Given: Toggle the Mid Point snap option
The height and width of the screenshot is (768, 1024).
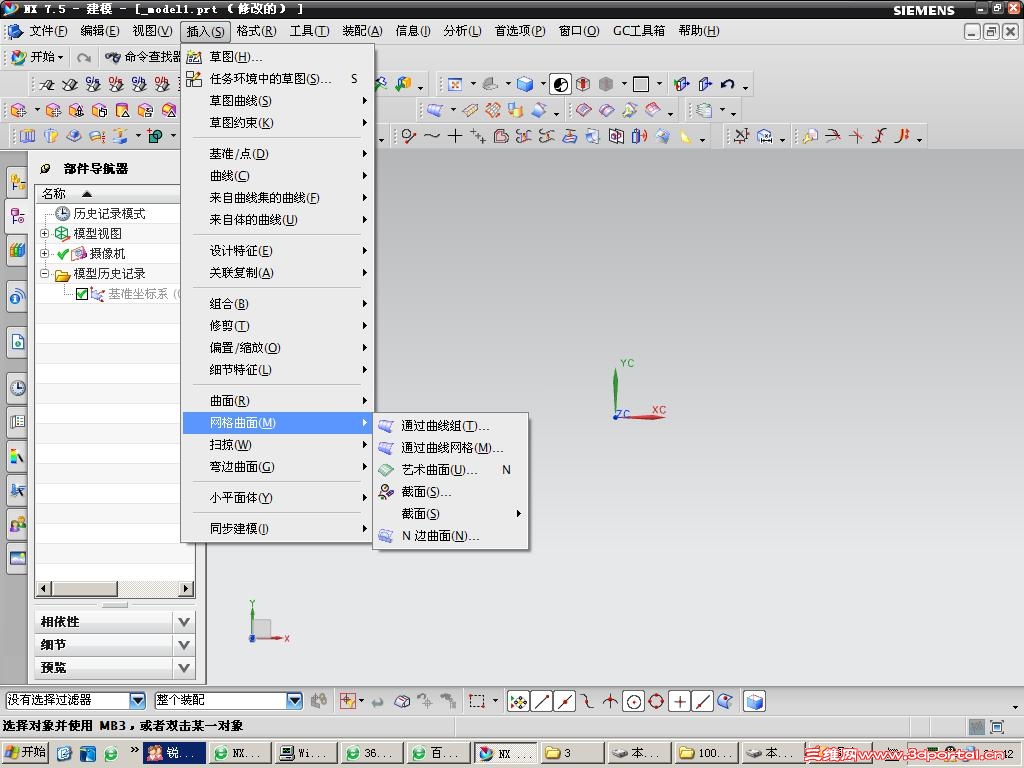Looking at the screenshot, I should click(x=565, y=701).
